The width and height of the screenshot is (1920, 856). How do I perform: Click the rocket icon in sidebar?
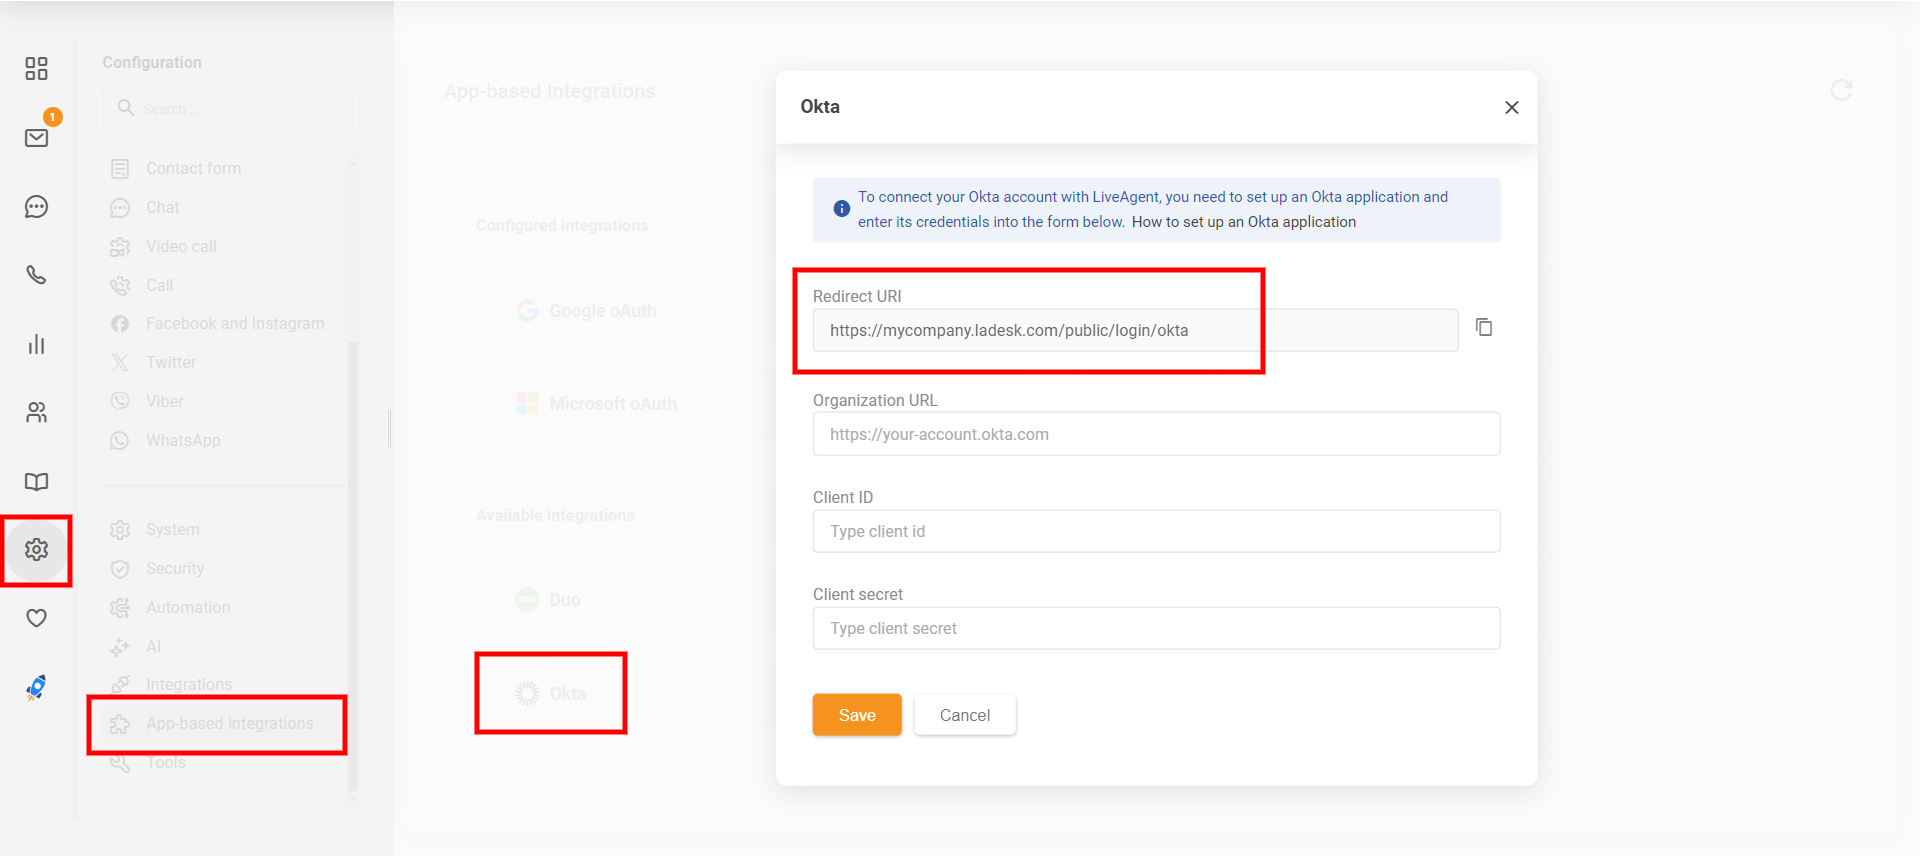pos(36,687)
